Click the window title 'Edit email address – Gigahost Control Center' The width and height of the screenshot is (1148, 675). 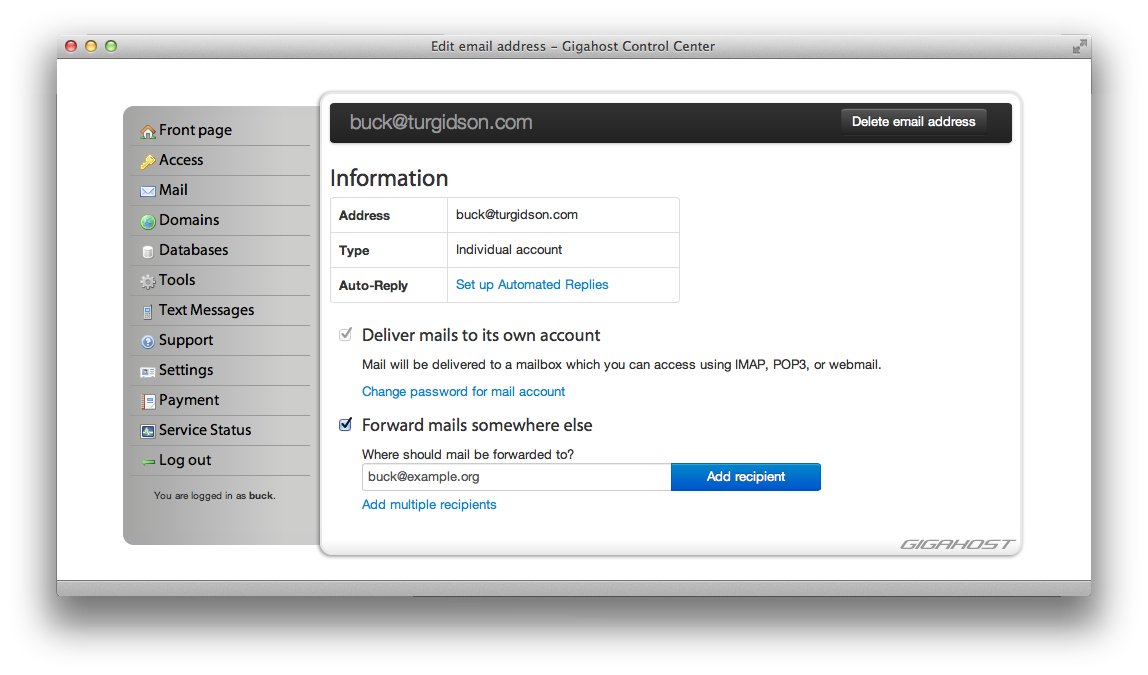573,46
